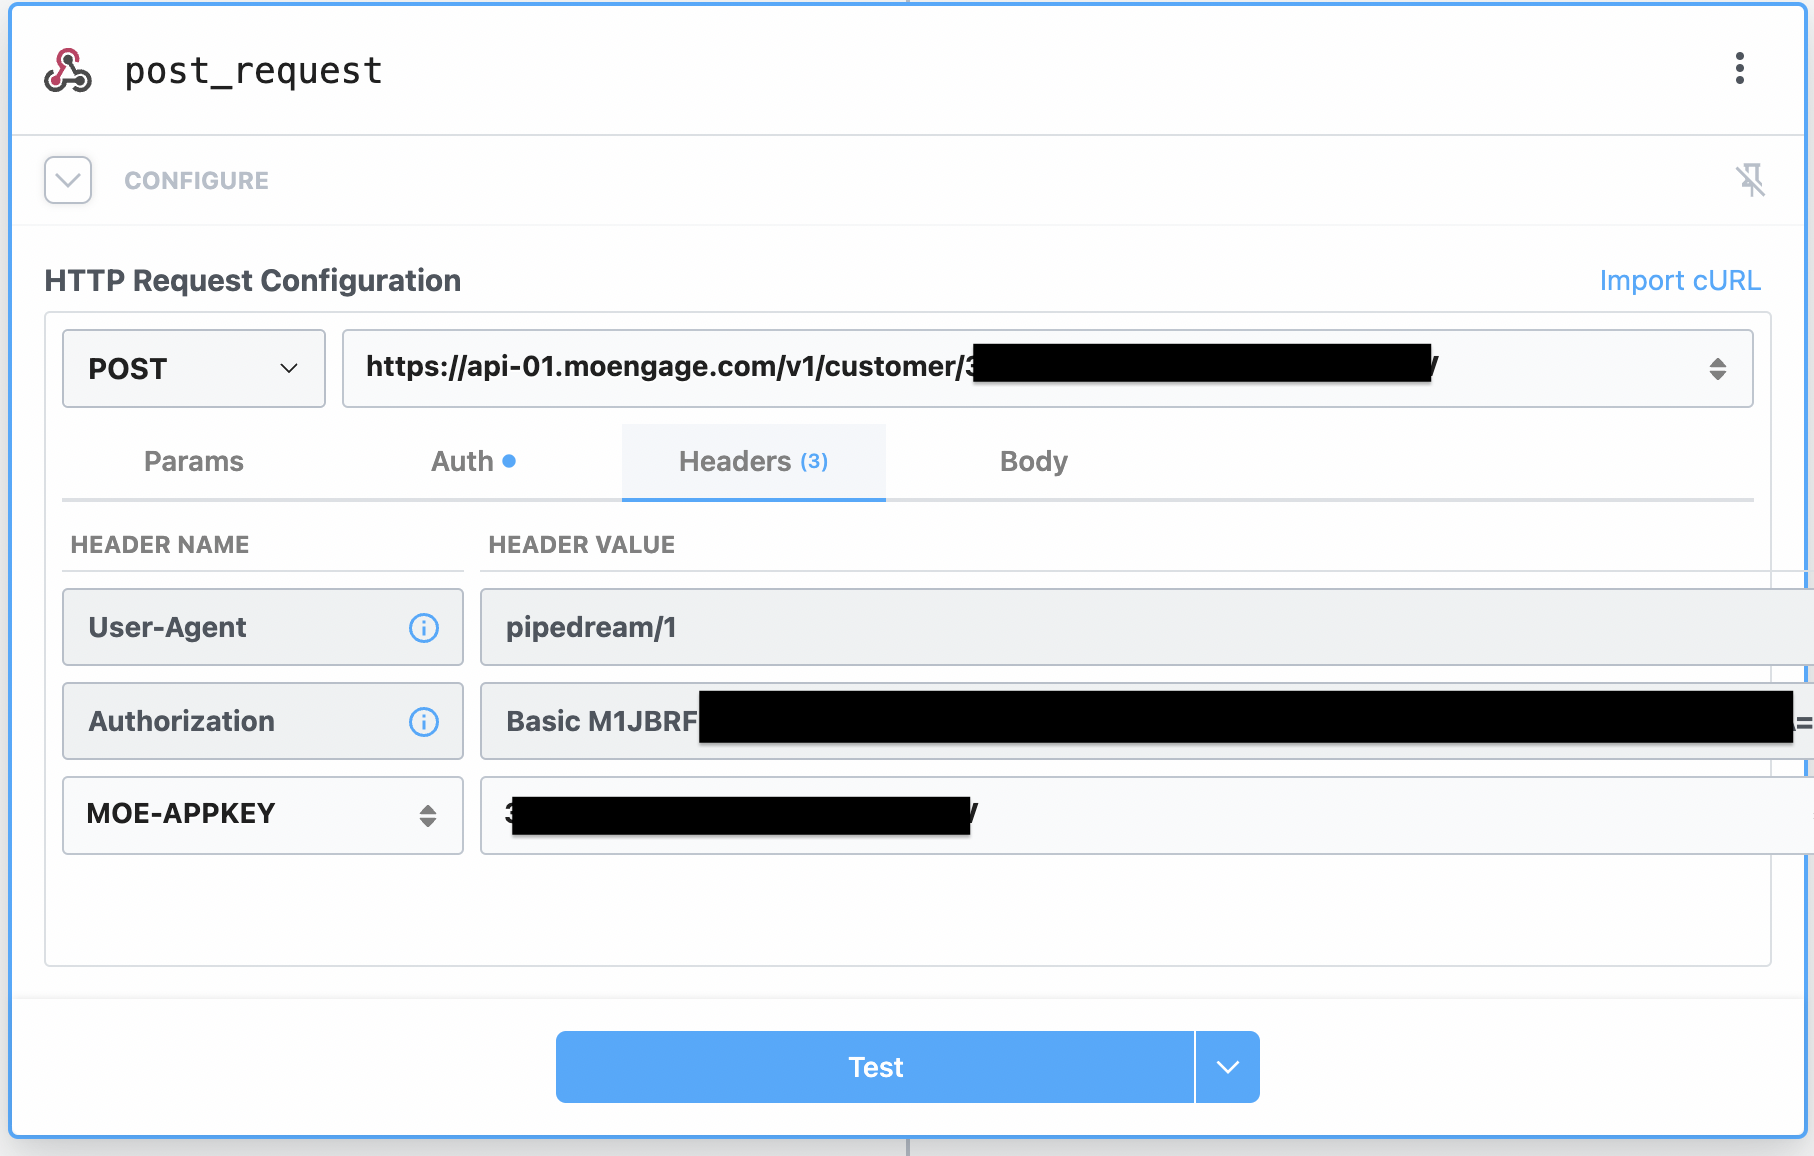Image resolution: width=1814 pixels, height=1156 pixels.
Task: Toggle the pin icon in Configure row
Action: [1750, 180]
